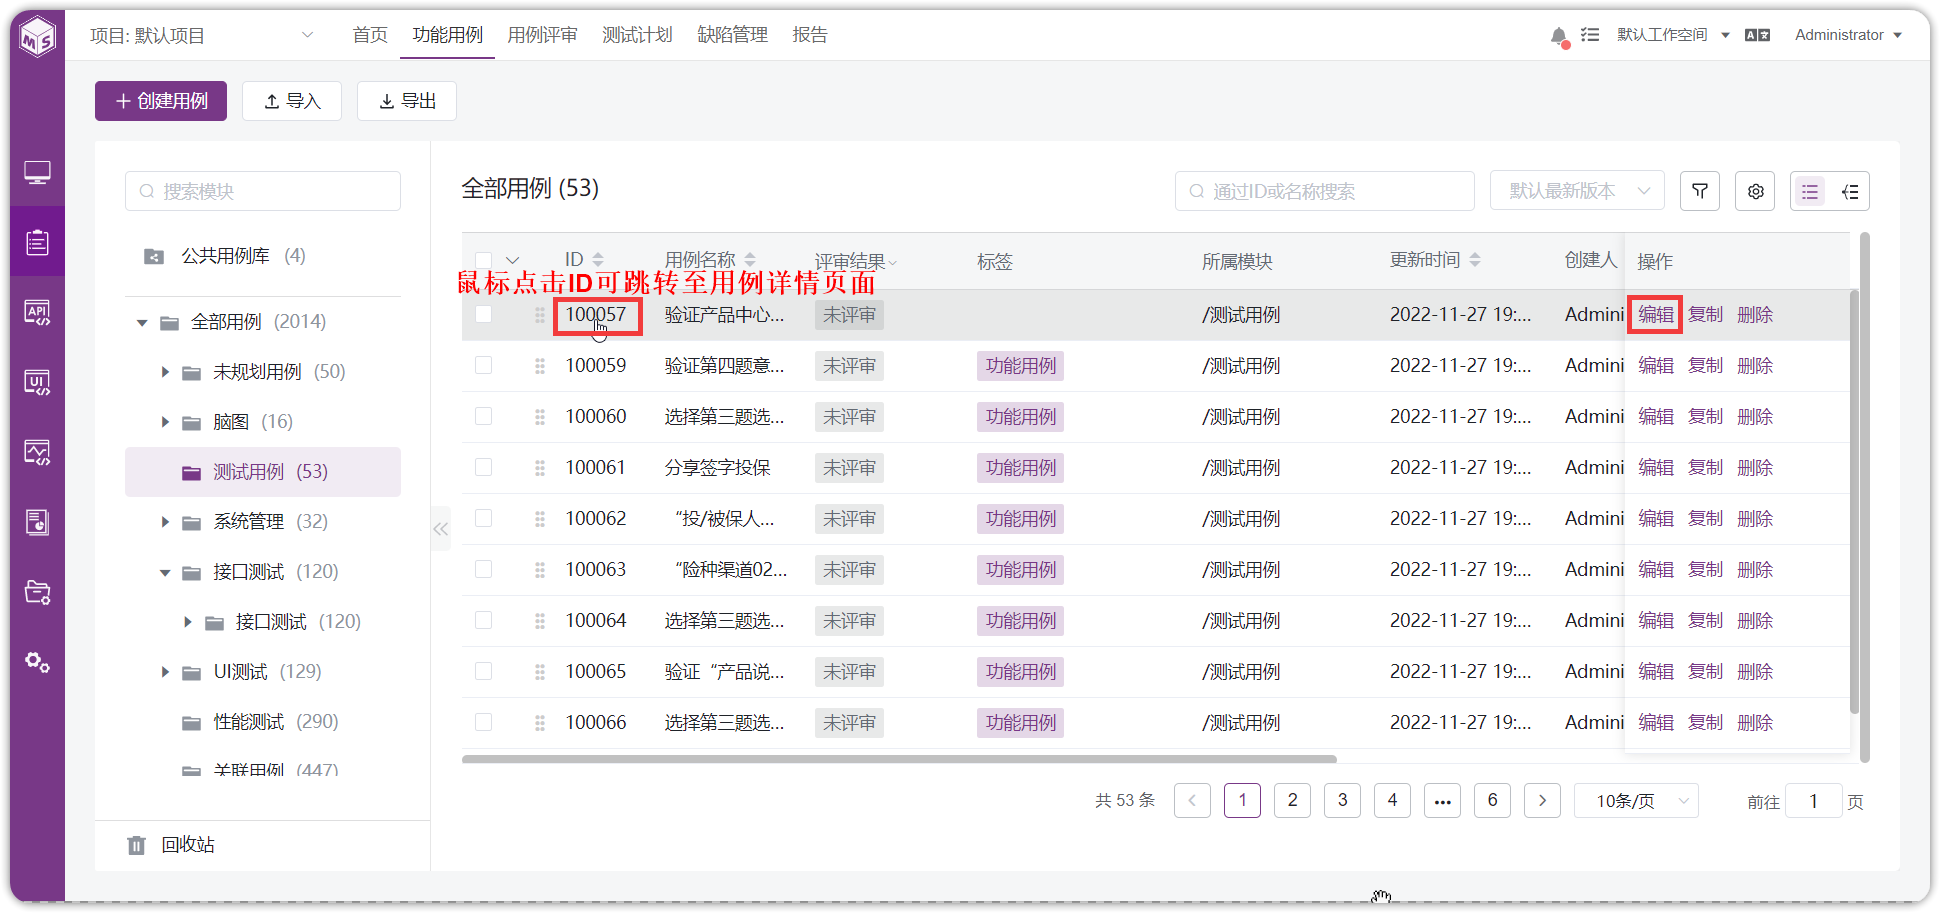Check the box for case 100066
This screenshot has width=1940, height=913.
[x=483, y=722]
